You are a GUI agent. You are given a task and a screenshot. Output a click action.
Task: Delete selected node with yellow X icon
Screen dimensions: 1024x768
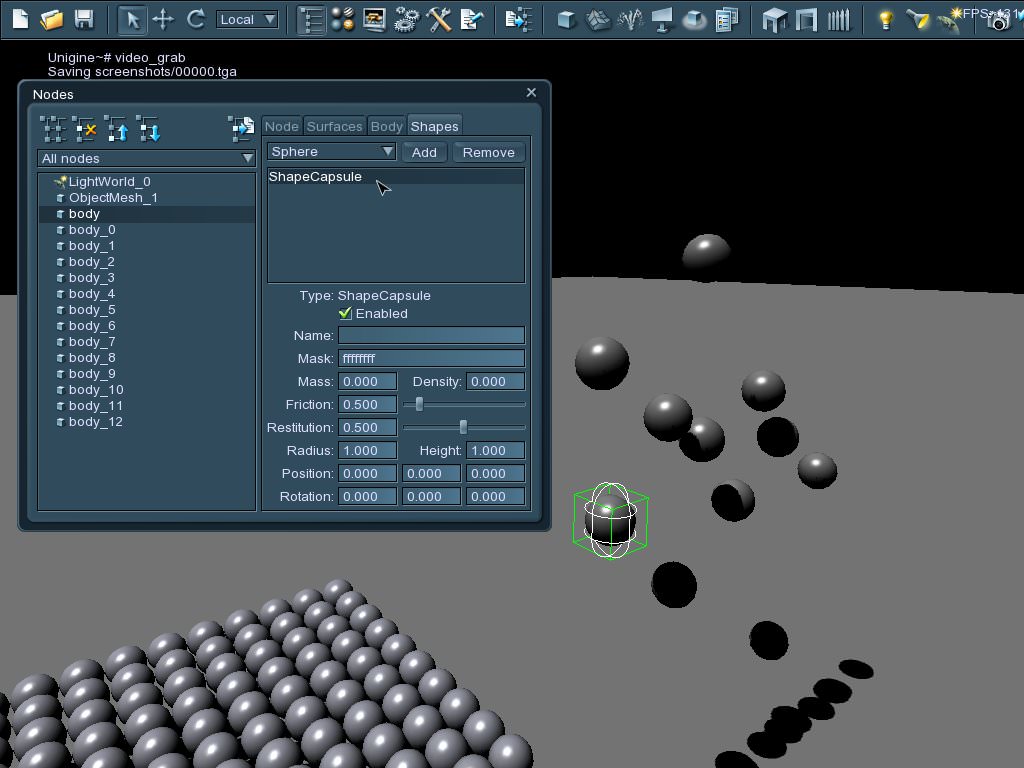85,129
